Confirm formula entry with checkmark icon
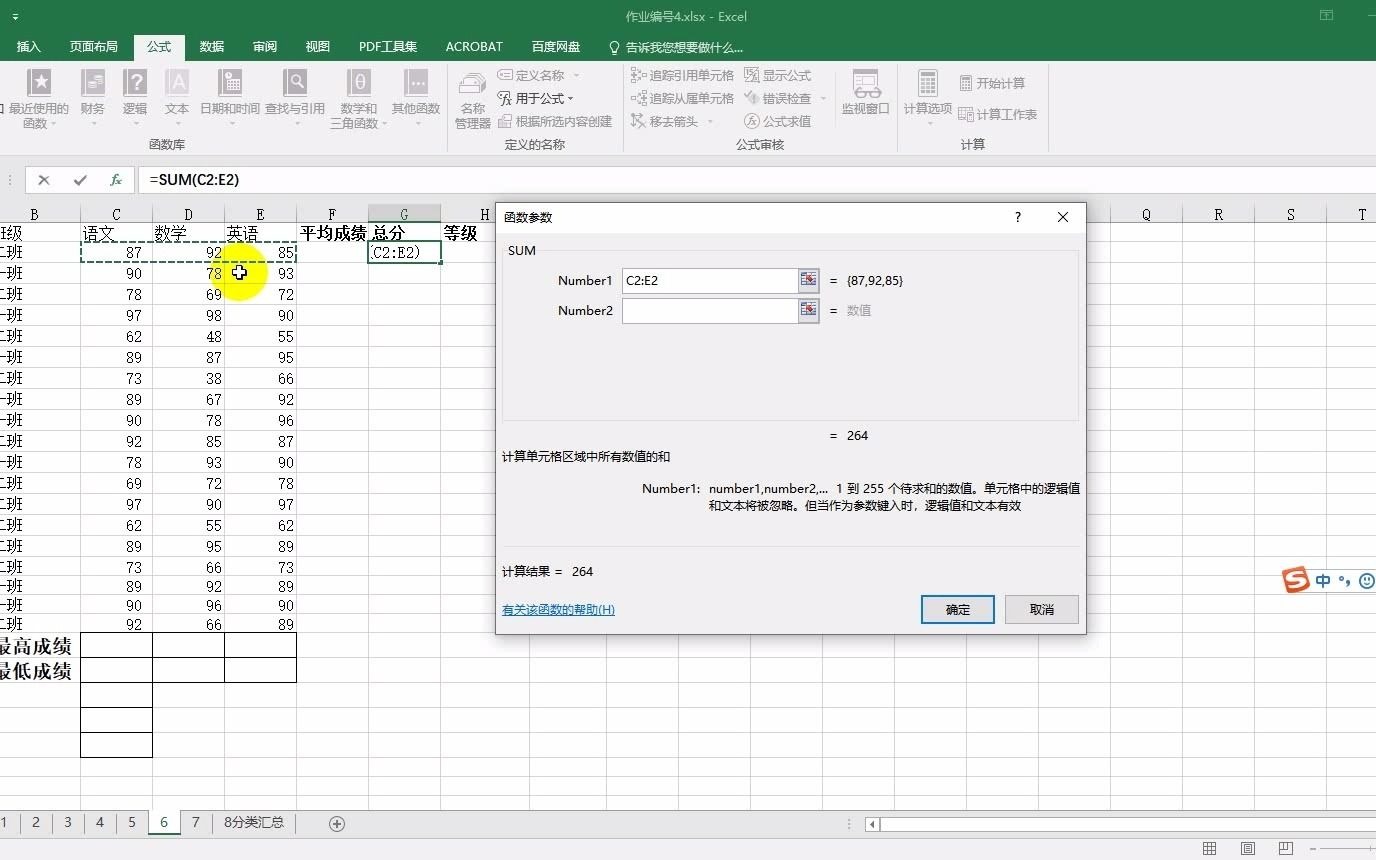The width and height of the screenshot is (1376, 860). [80, 180]
